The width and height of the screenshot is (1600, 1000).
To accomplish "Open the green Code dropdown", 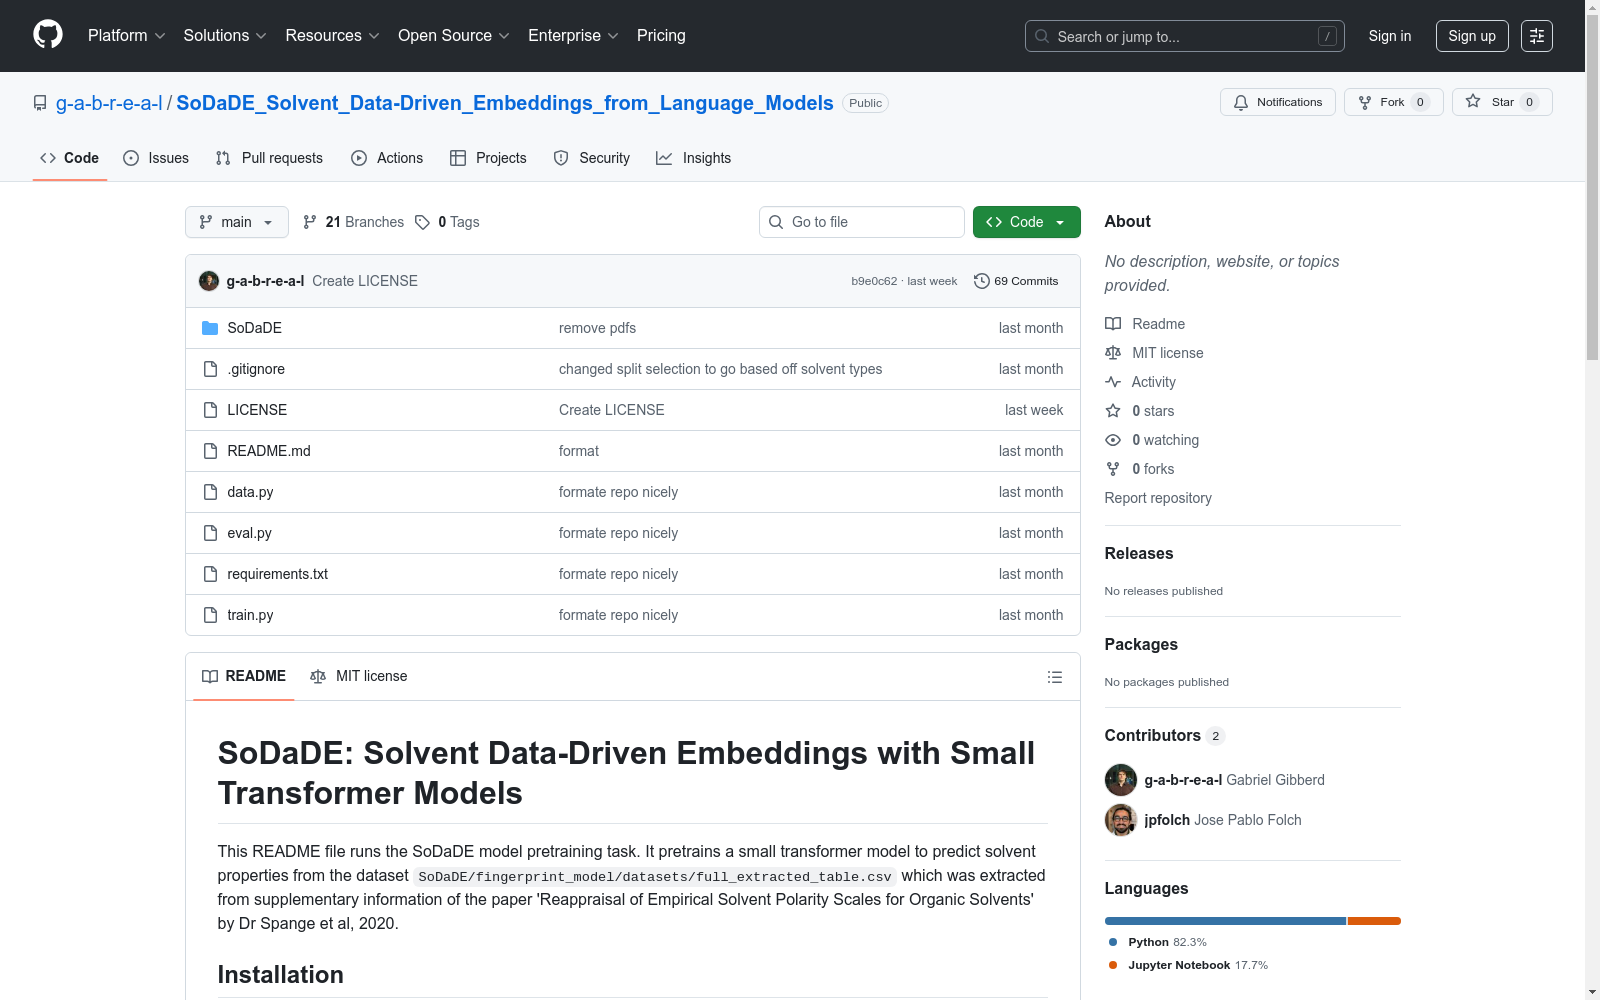I will [1026, 222].
